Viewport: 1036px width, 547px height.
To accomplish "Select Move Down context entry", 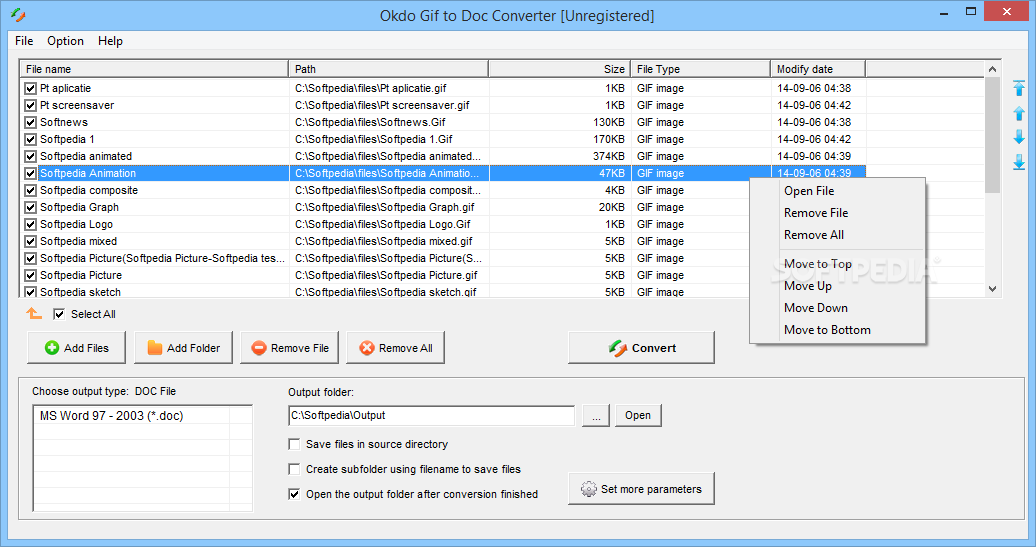I will 837,308.
